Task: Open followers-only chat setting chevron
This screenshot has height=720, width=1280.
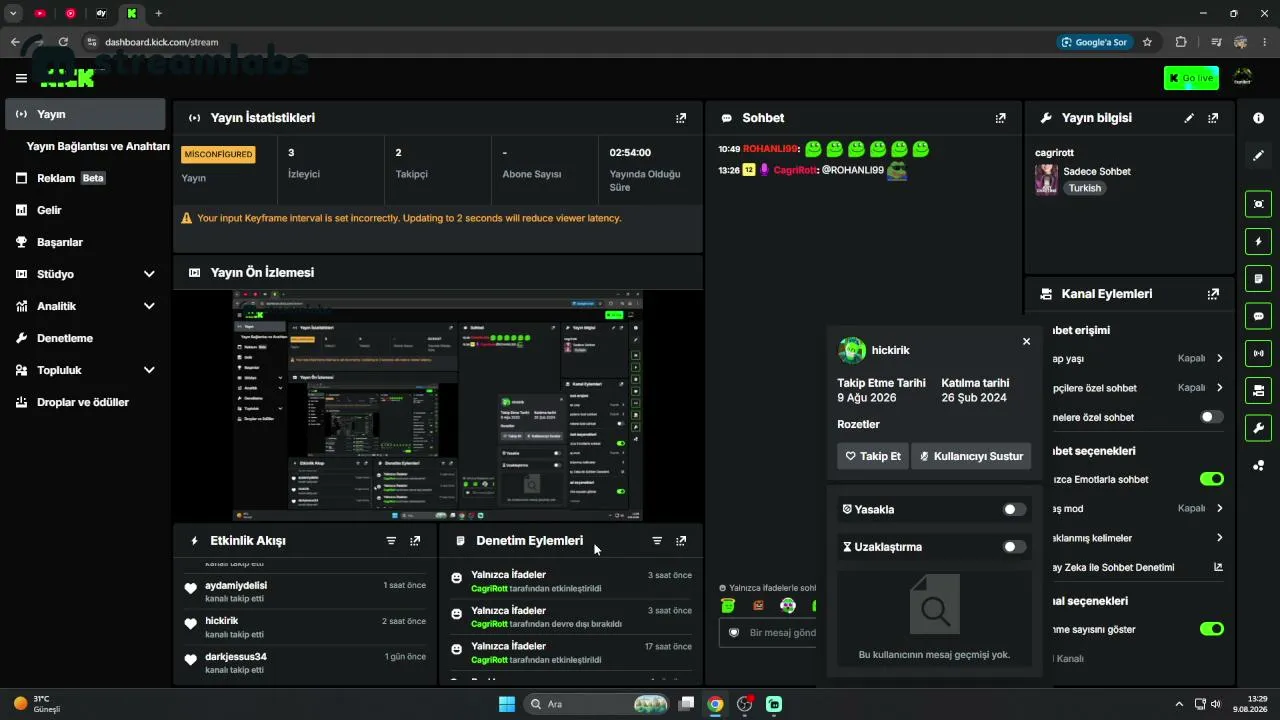Action: click(1219, 387)
